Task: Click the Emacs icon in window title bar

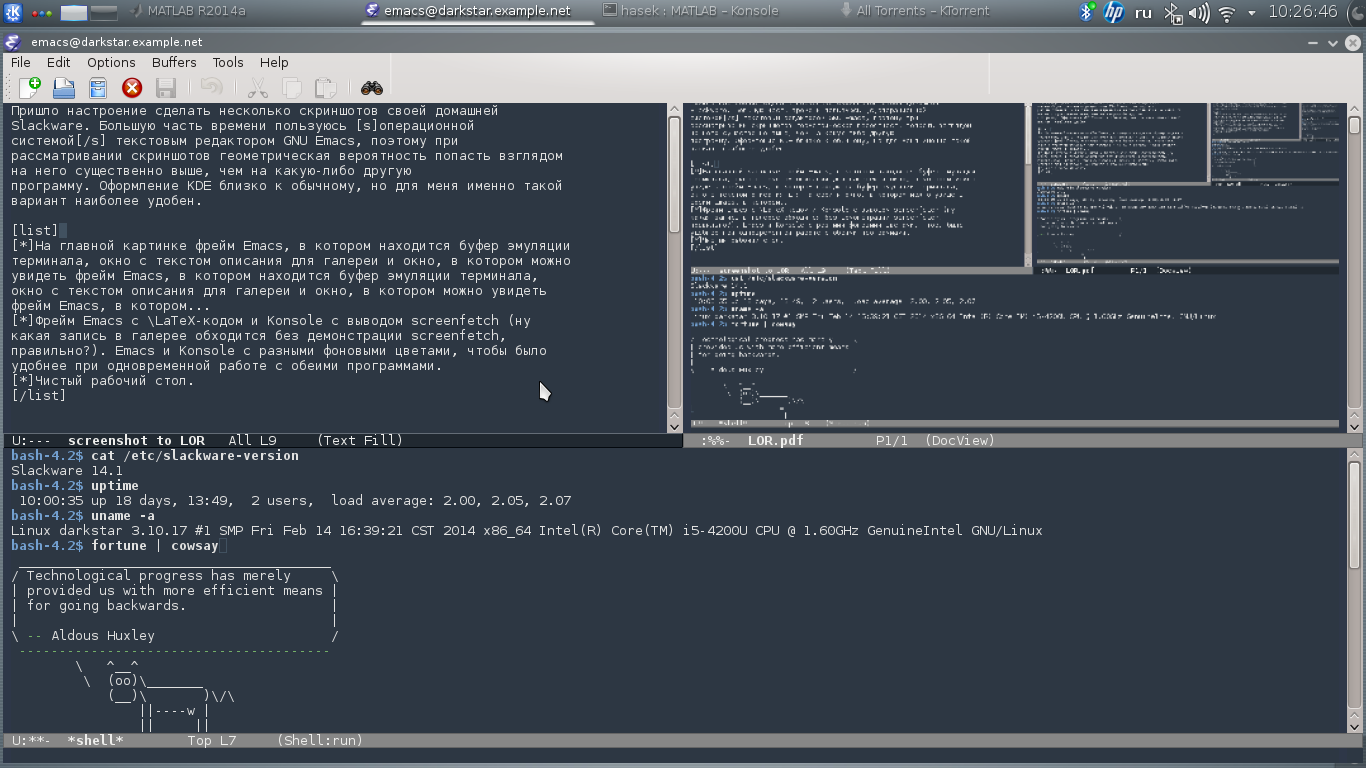Action: coord(12,42)
